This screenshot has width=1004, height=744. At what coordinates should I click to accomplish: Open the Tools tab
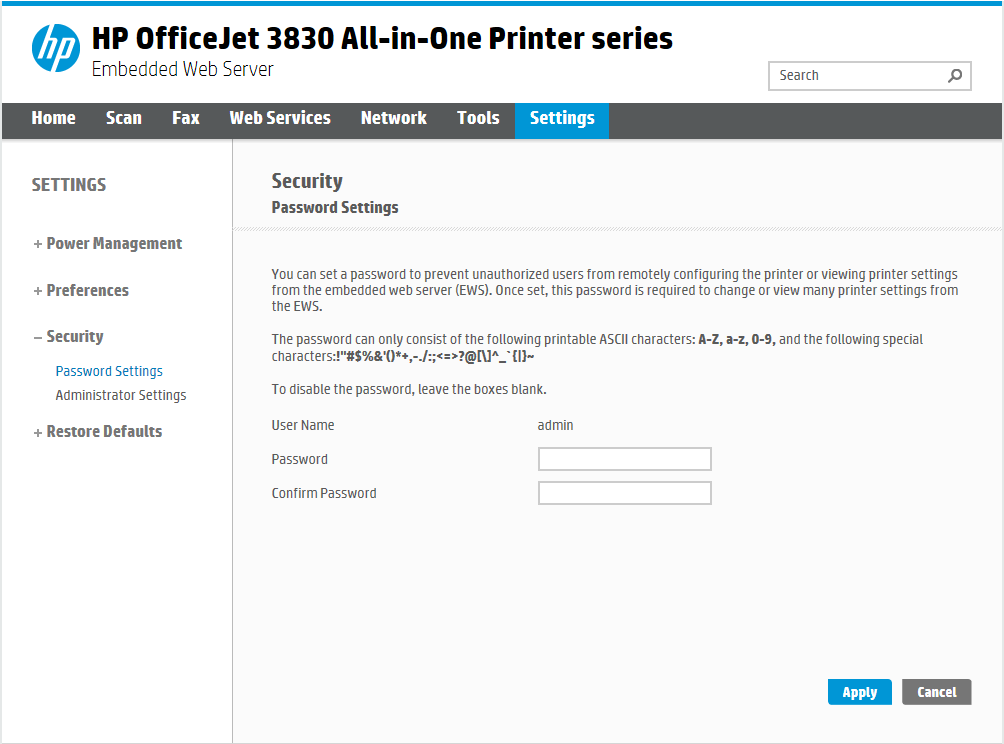point(478,118)
